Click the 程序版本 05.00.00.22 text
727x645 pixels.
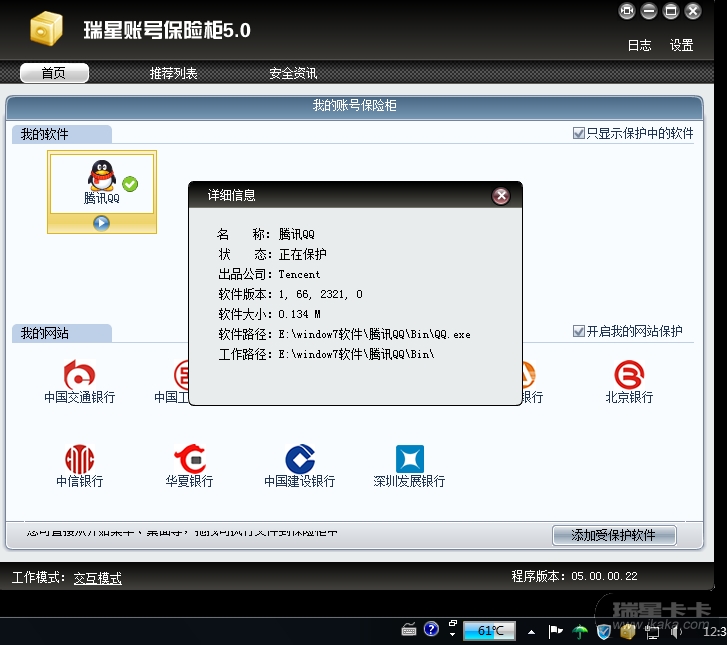pos(574,576)
